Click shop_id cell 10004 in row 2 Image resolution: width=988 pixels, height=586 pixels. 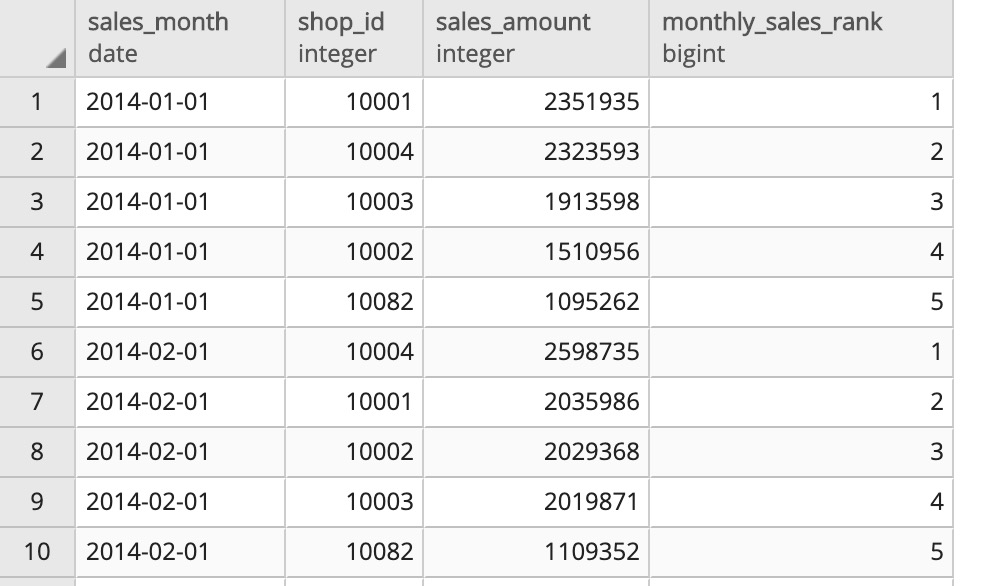(x=354, y=152)
